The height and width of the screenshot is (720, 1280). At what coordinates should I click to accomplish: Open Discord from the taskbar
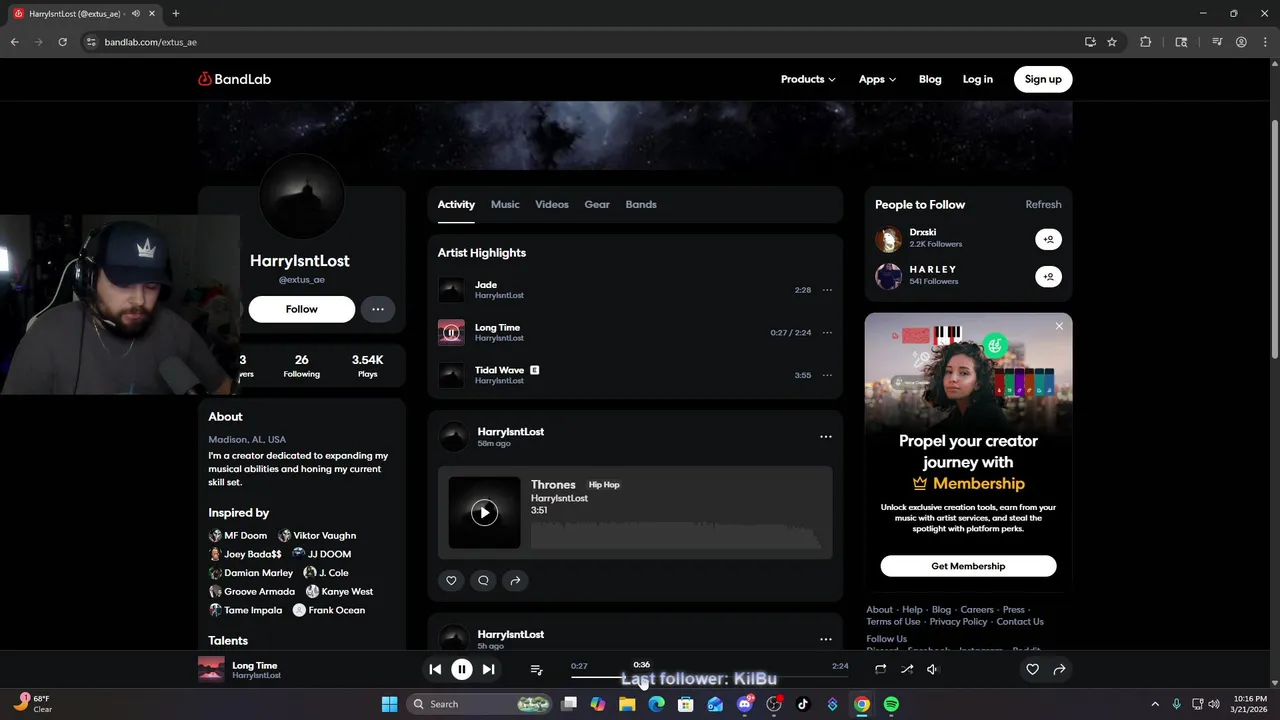744,704
